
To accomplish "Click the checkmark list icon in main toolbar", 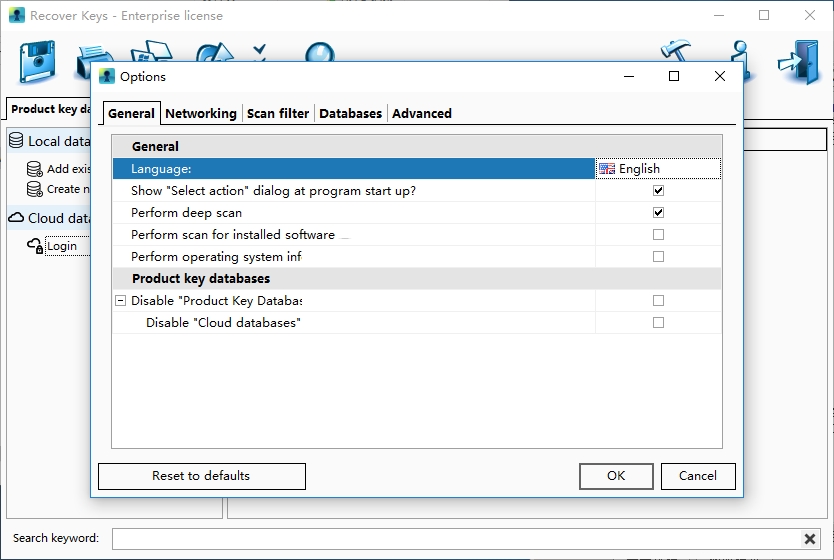I will (260, 52).
